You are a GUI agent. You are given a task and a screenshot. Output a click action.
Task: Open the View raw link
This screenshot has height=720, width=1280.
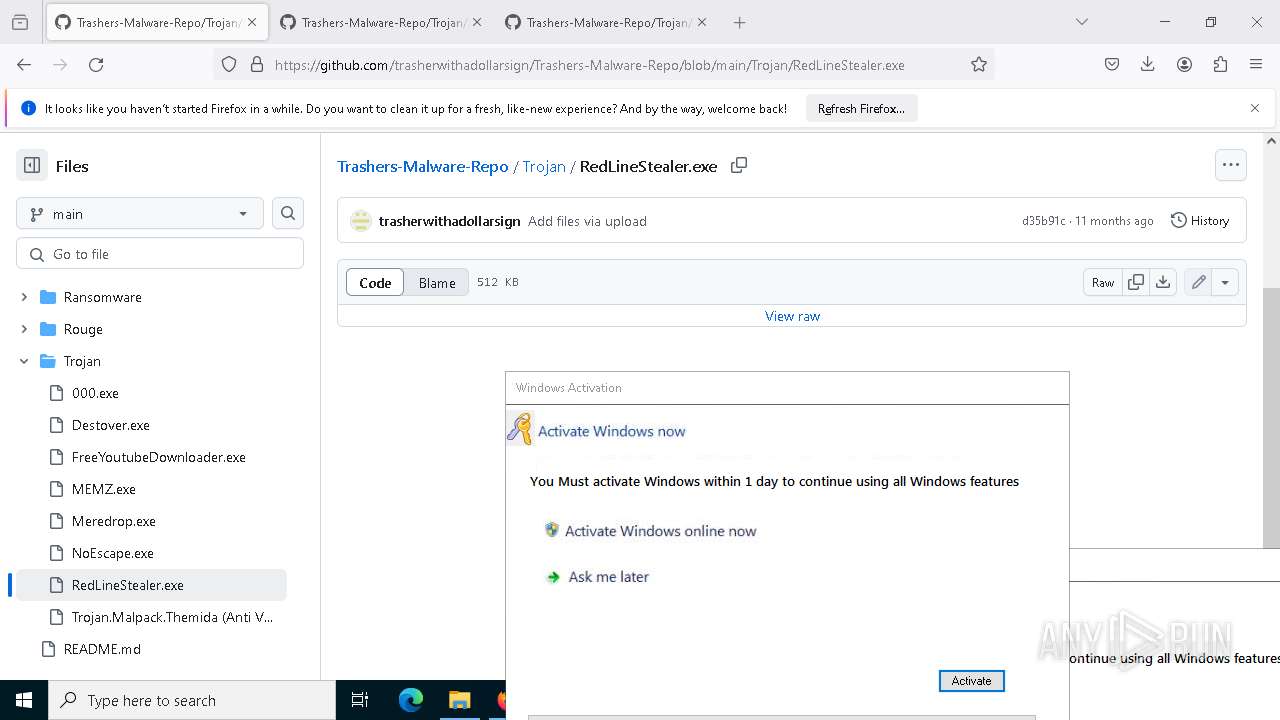coord(792,316)
